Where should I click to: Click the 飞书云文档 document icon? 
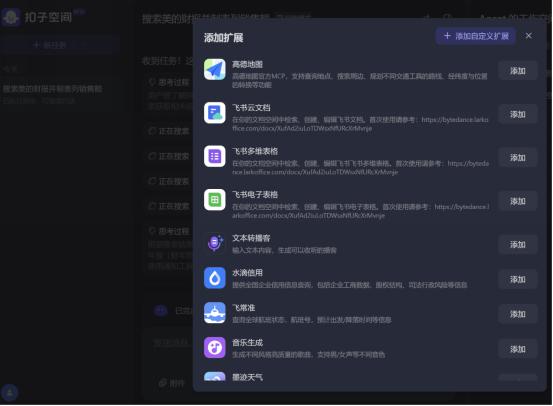pyautogui.click(x=215, y=113)
